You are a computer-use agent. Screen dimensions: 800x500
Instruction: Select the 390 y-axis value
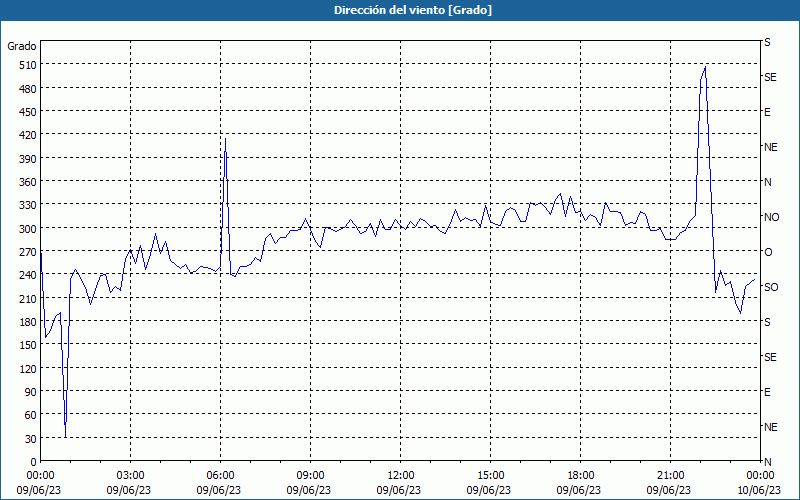27,159
